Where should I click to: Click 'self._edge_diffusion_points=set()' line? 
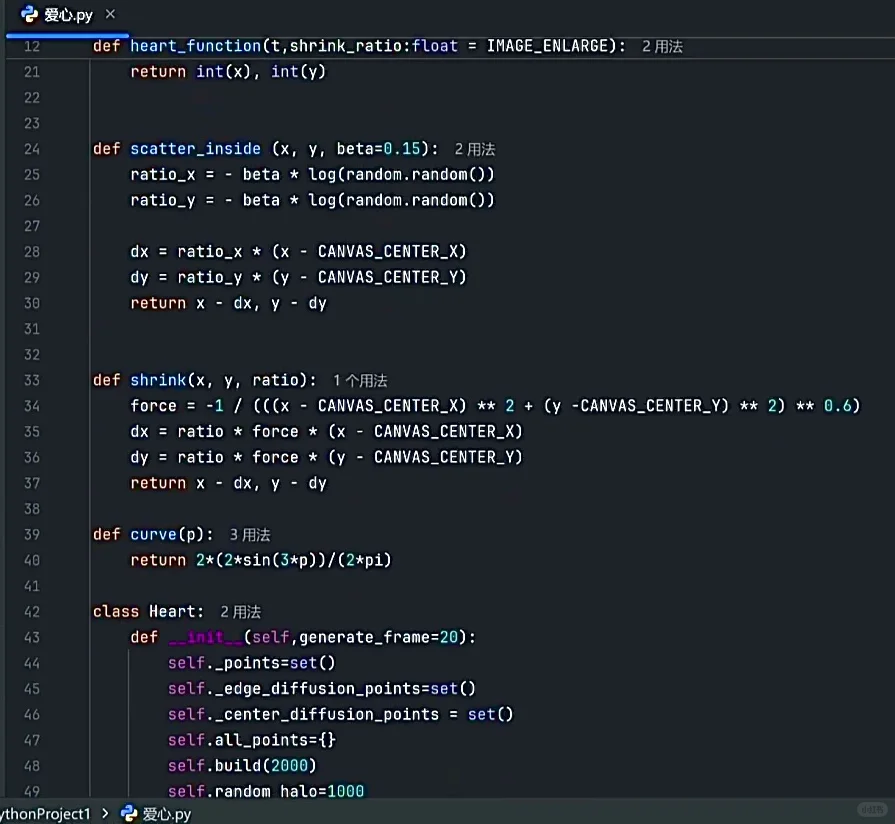(321, 689)
